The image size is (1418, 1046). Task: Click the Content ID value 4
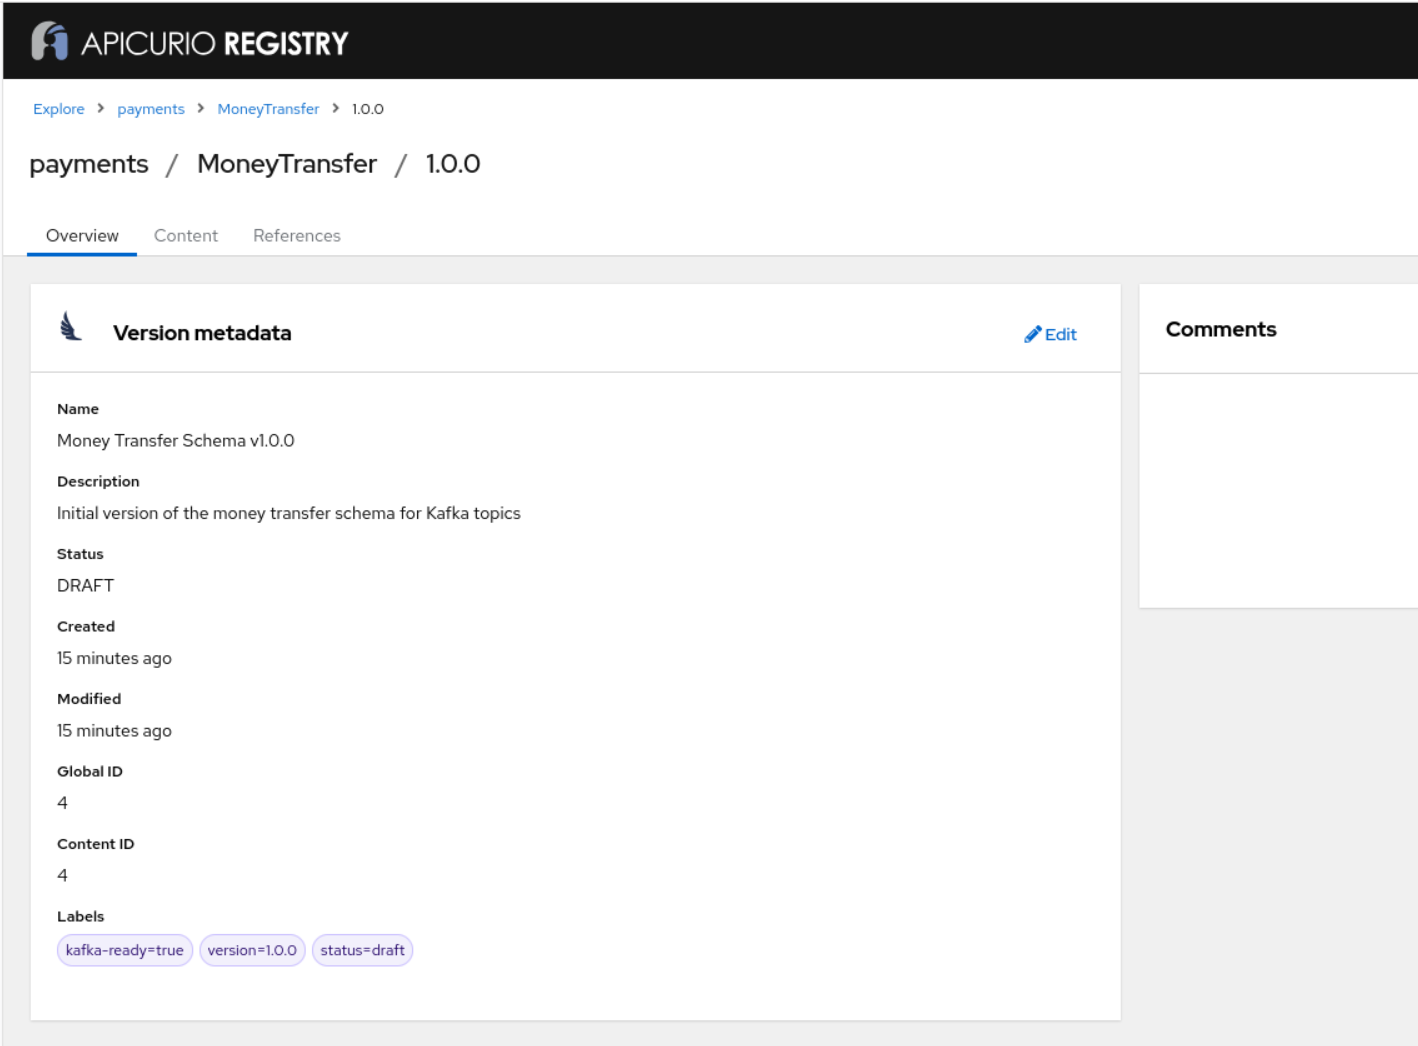point(63,876)
